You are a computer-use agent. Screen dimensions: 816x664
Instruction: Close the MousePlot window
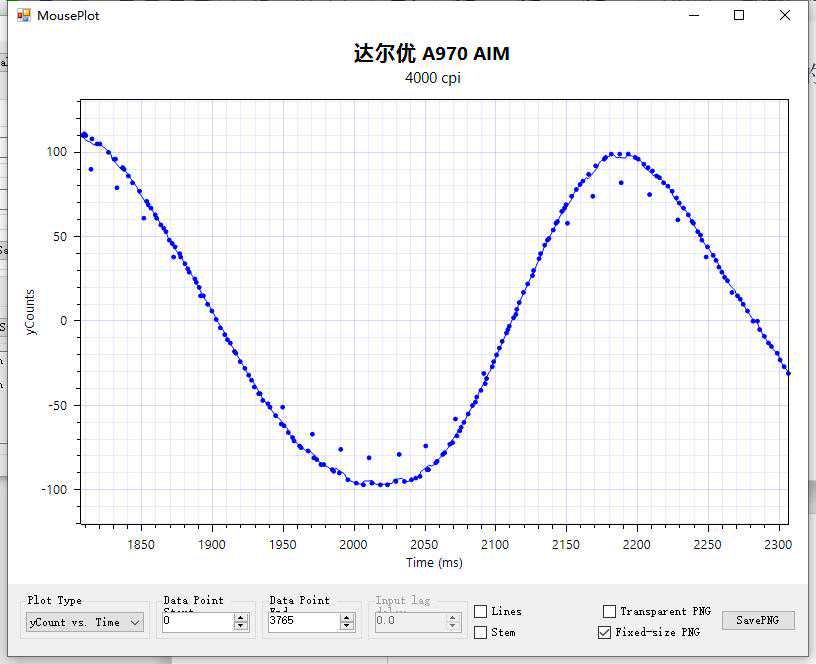785,15
